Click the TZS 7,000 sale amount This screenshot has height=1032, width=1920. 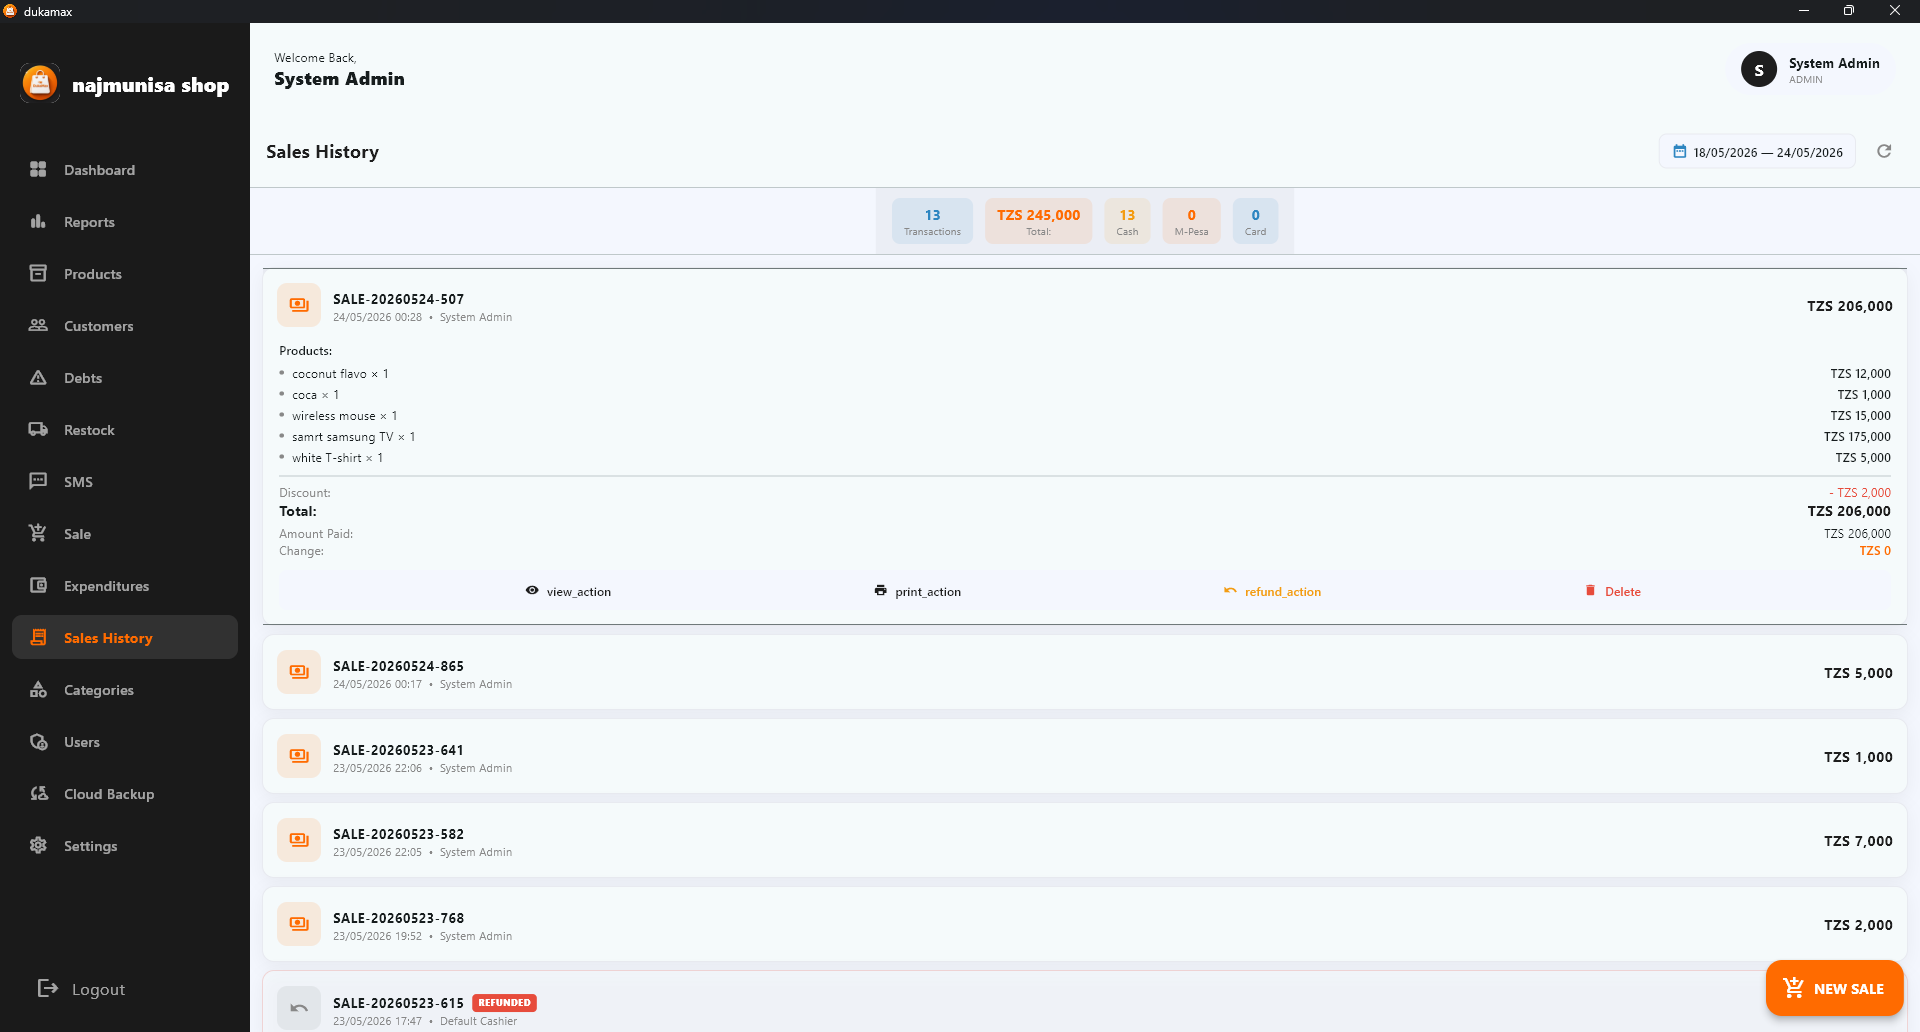[1858, 841]
